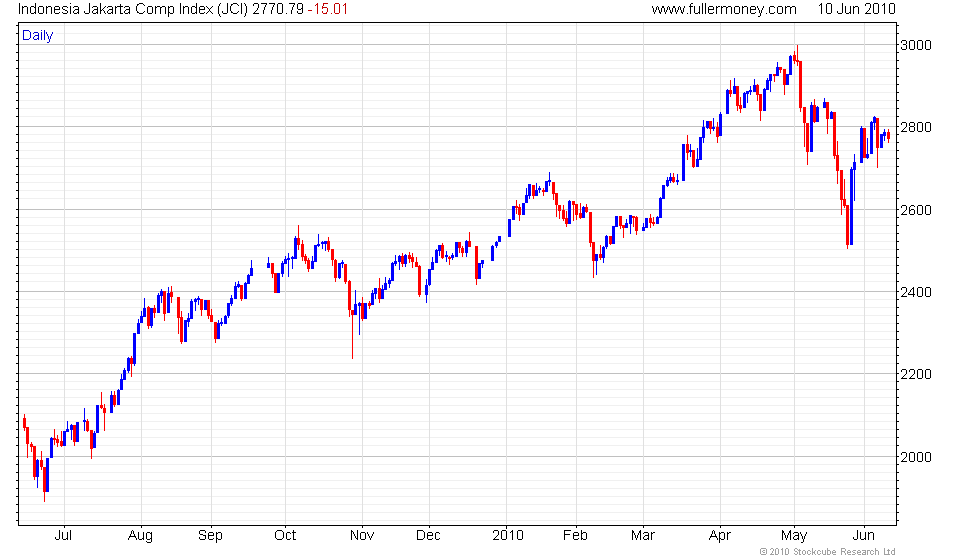Click the 3000 price axis label
Screen dimensions: 980x560
(916, 45)
